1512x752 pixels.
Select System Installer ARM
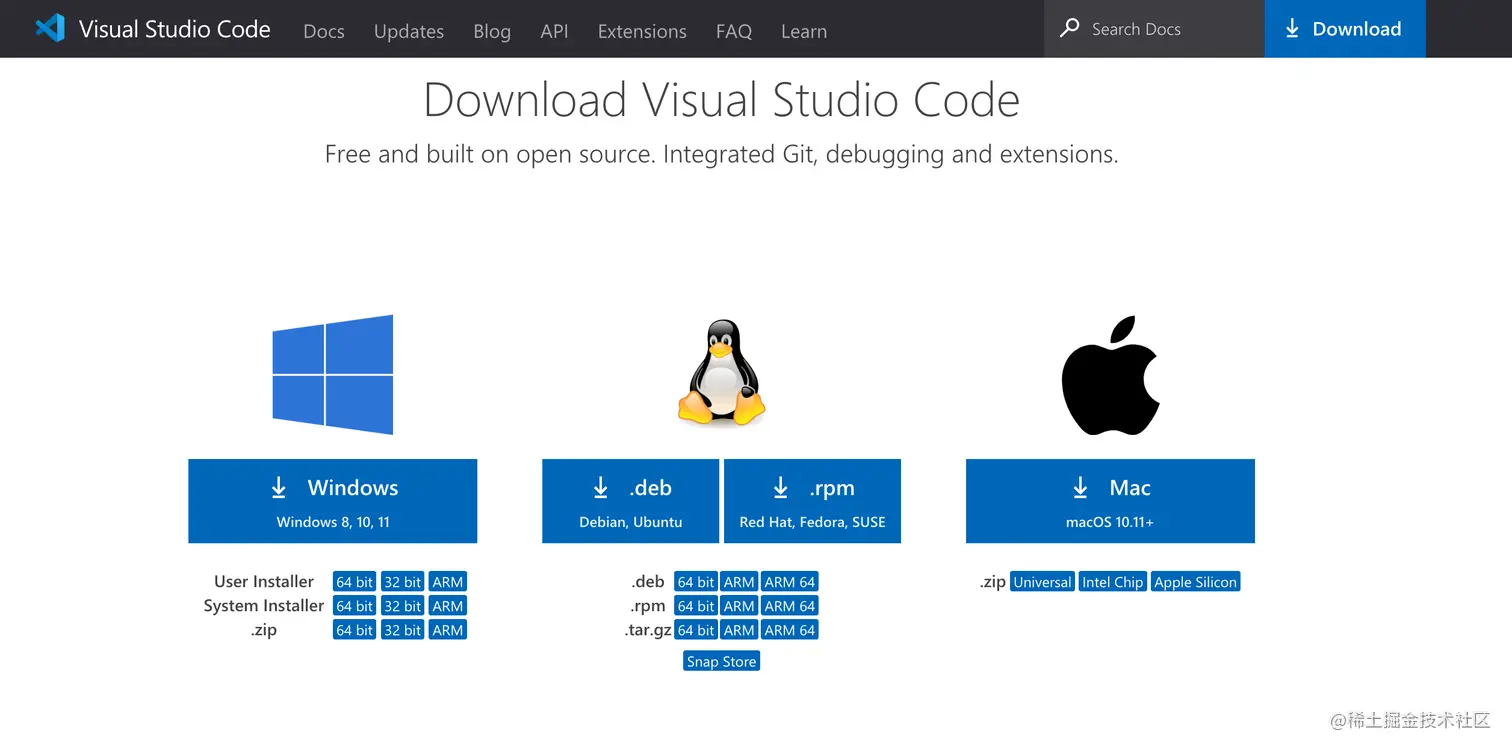[x=448, y=606]
